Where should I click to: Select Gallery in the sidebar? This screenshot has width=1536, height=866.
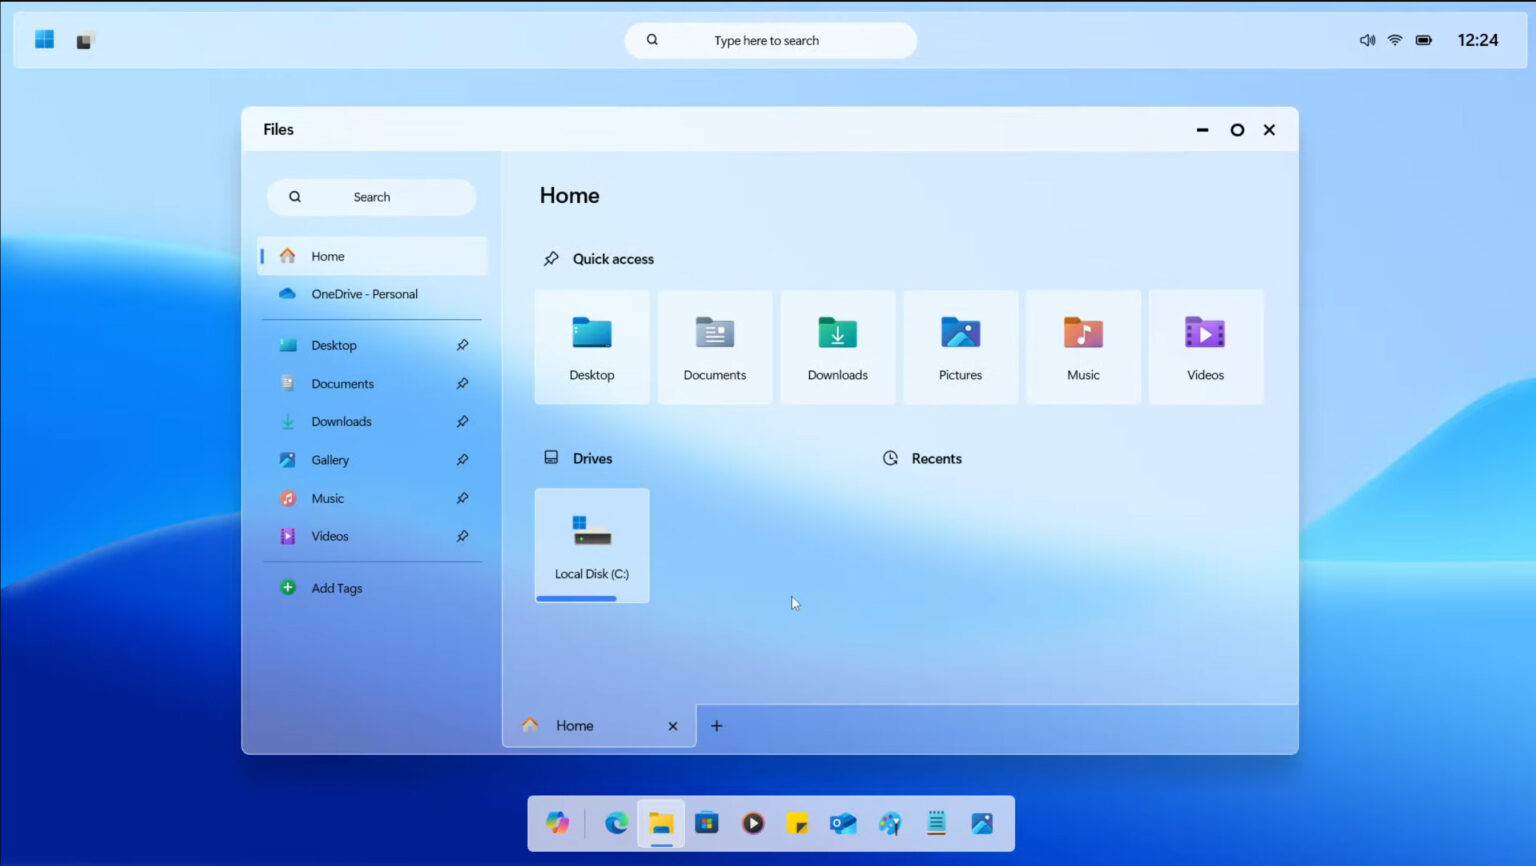click(330, 459)
